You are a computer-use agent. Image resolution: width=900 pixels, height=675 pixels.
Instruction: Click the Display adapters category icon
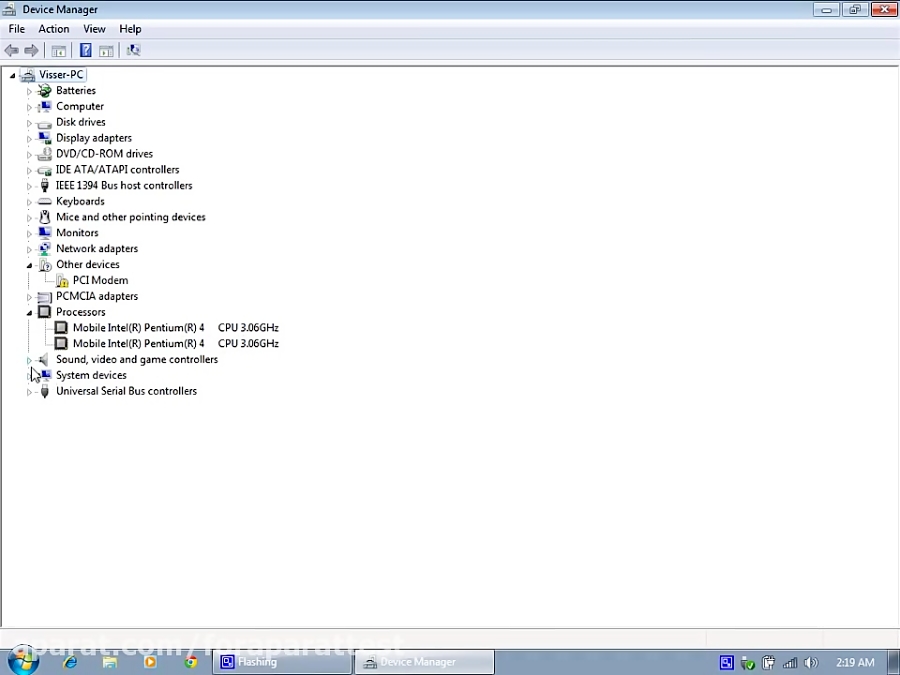[44, 137]
